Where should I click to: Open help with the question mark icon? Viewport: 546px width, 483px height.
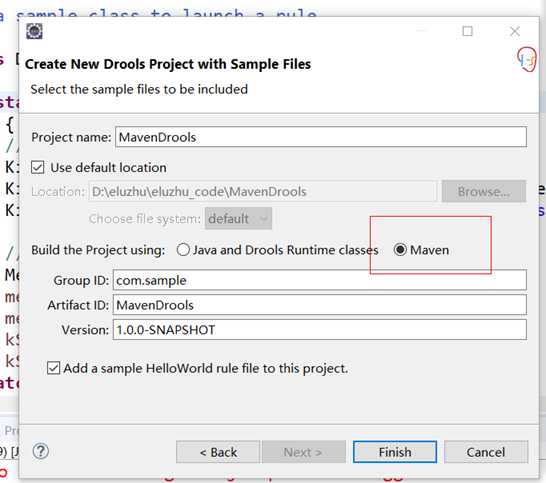(x=41, y=451)
